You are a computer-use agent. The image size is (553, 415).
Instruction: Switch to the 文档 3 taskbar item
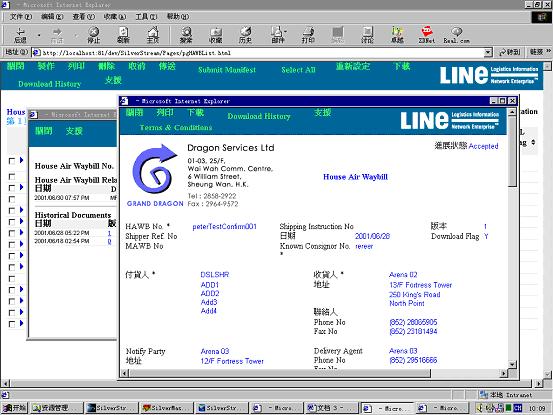tap(332, 408)
